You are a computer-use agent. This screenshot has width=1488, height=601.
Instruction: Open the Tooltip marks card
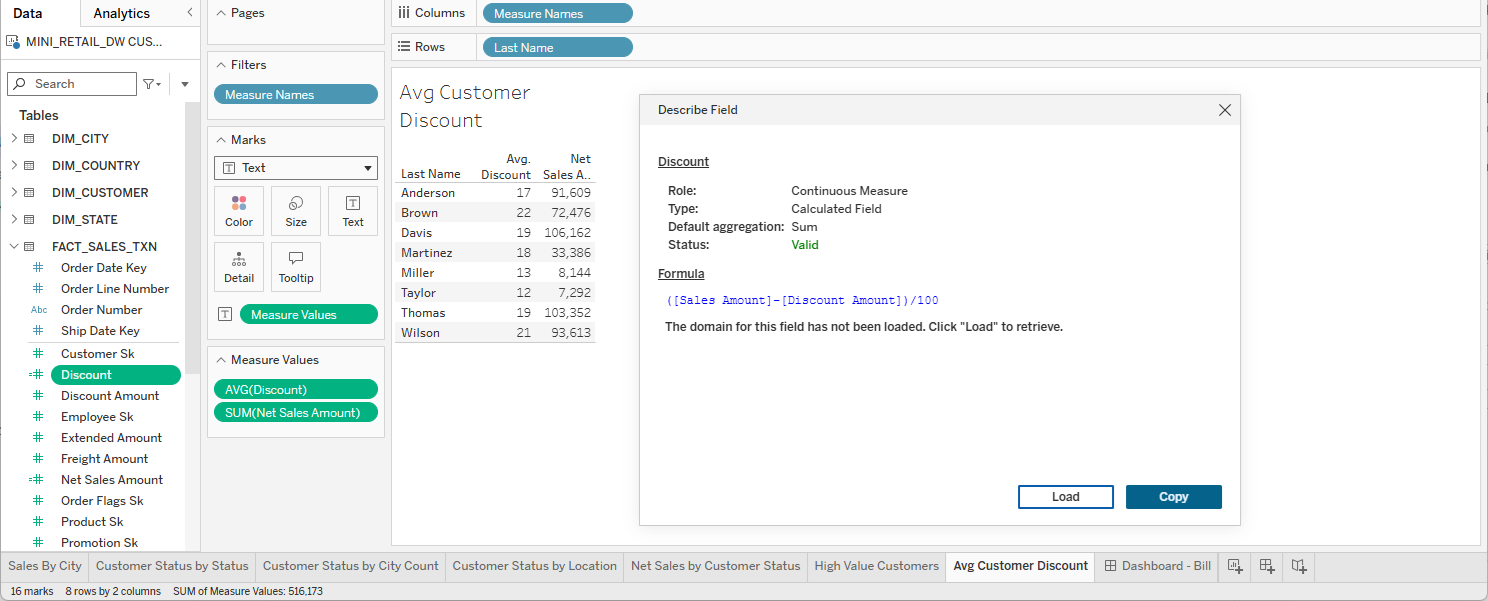pyautogui.click(x=296, y=266)
